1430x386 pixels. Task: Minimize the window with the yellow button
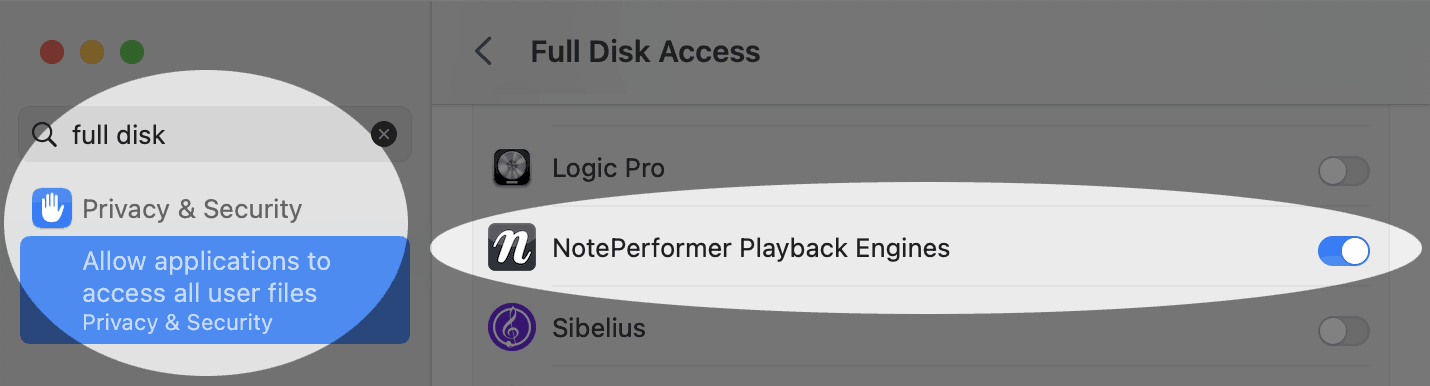point(91,51)
